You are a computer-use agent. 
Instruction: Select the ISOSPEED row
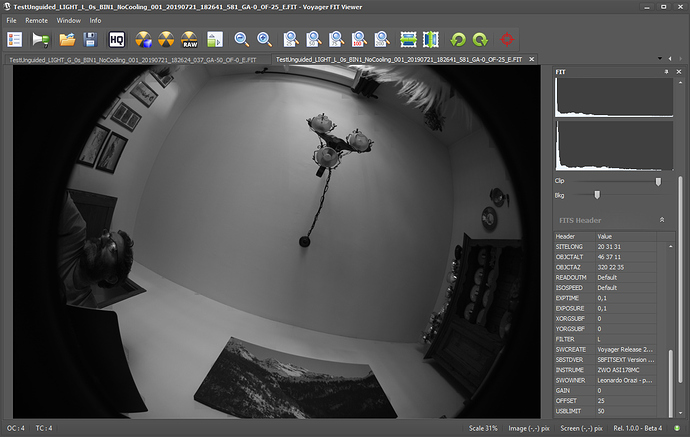pos(605,288)
